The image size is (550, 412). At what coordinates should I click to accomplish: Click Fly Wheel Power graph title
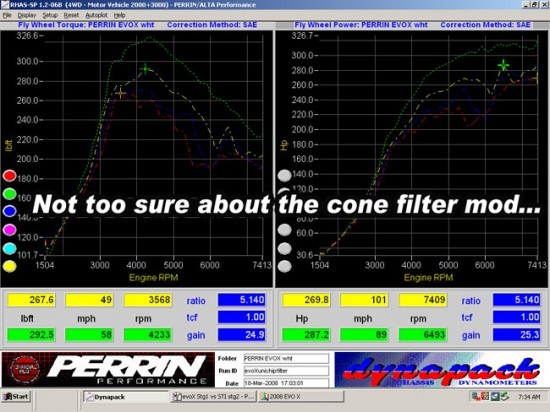[361, 25]
